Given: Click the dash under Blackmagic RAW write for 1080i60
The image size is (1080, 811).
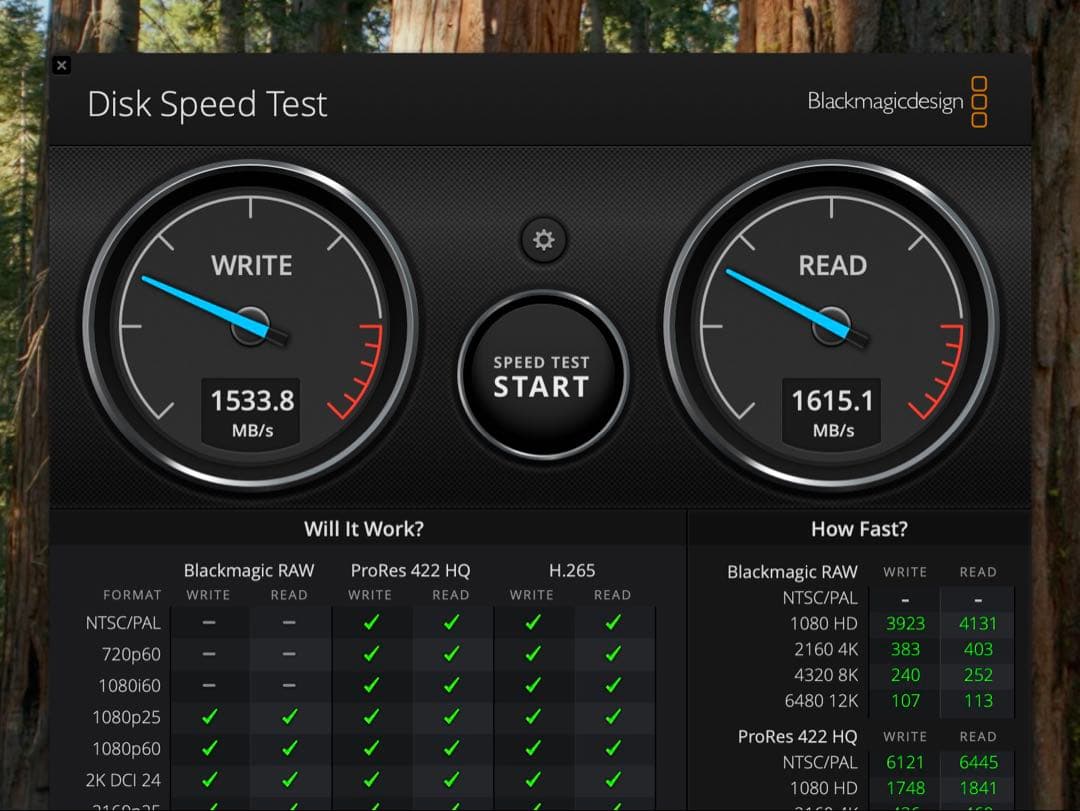Looking at the screenshot, I should (209, 685).
